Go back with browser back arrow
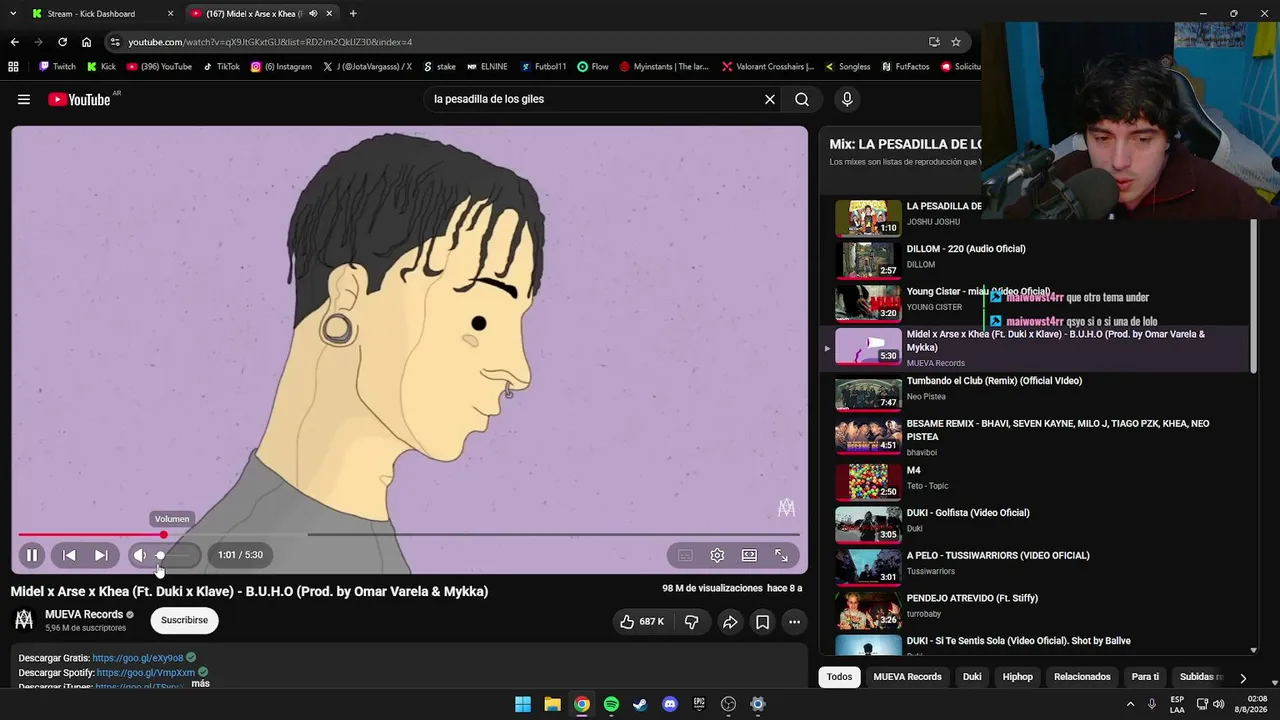This screenshot has width=1280, height=720. [x=14, y=42]
